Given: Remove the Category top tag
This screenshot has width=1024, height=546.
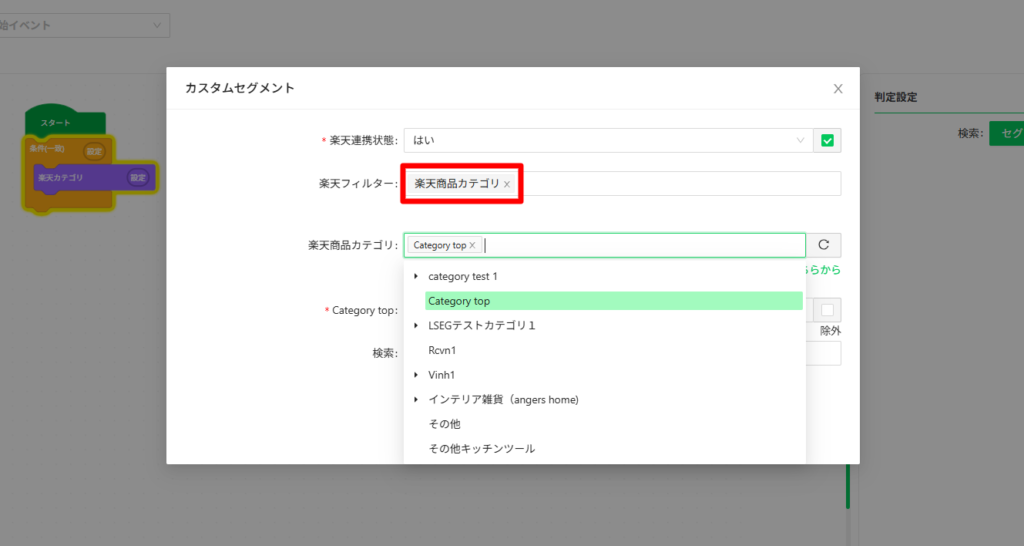Looking at the screenshot, I should pyautogui.click(x=472, y=246).
